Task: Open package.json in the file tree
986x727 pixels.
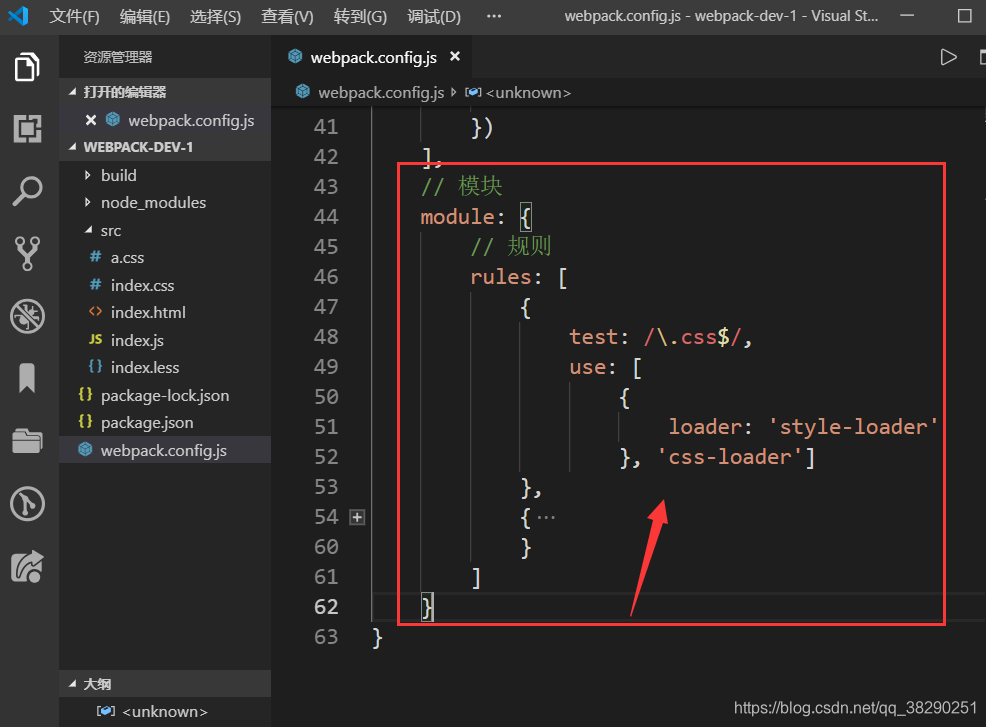Action: tap(147, 423)
